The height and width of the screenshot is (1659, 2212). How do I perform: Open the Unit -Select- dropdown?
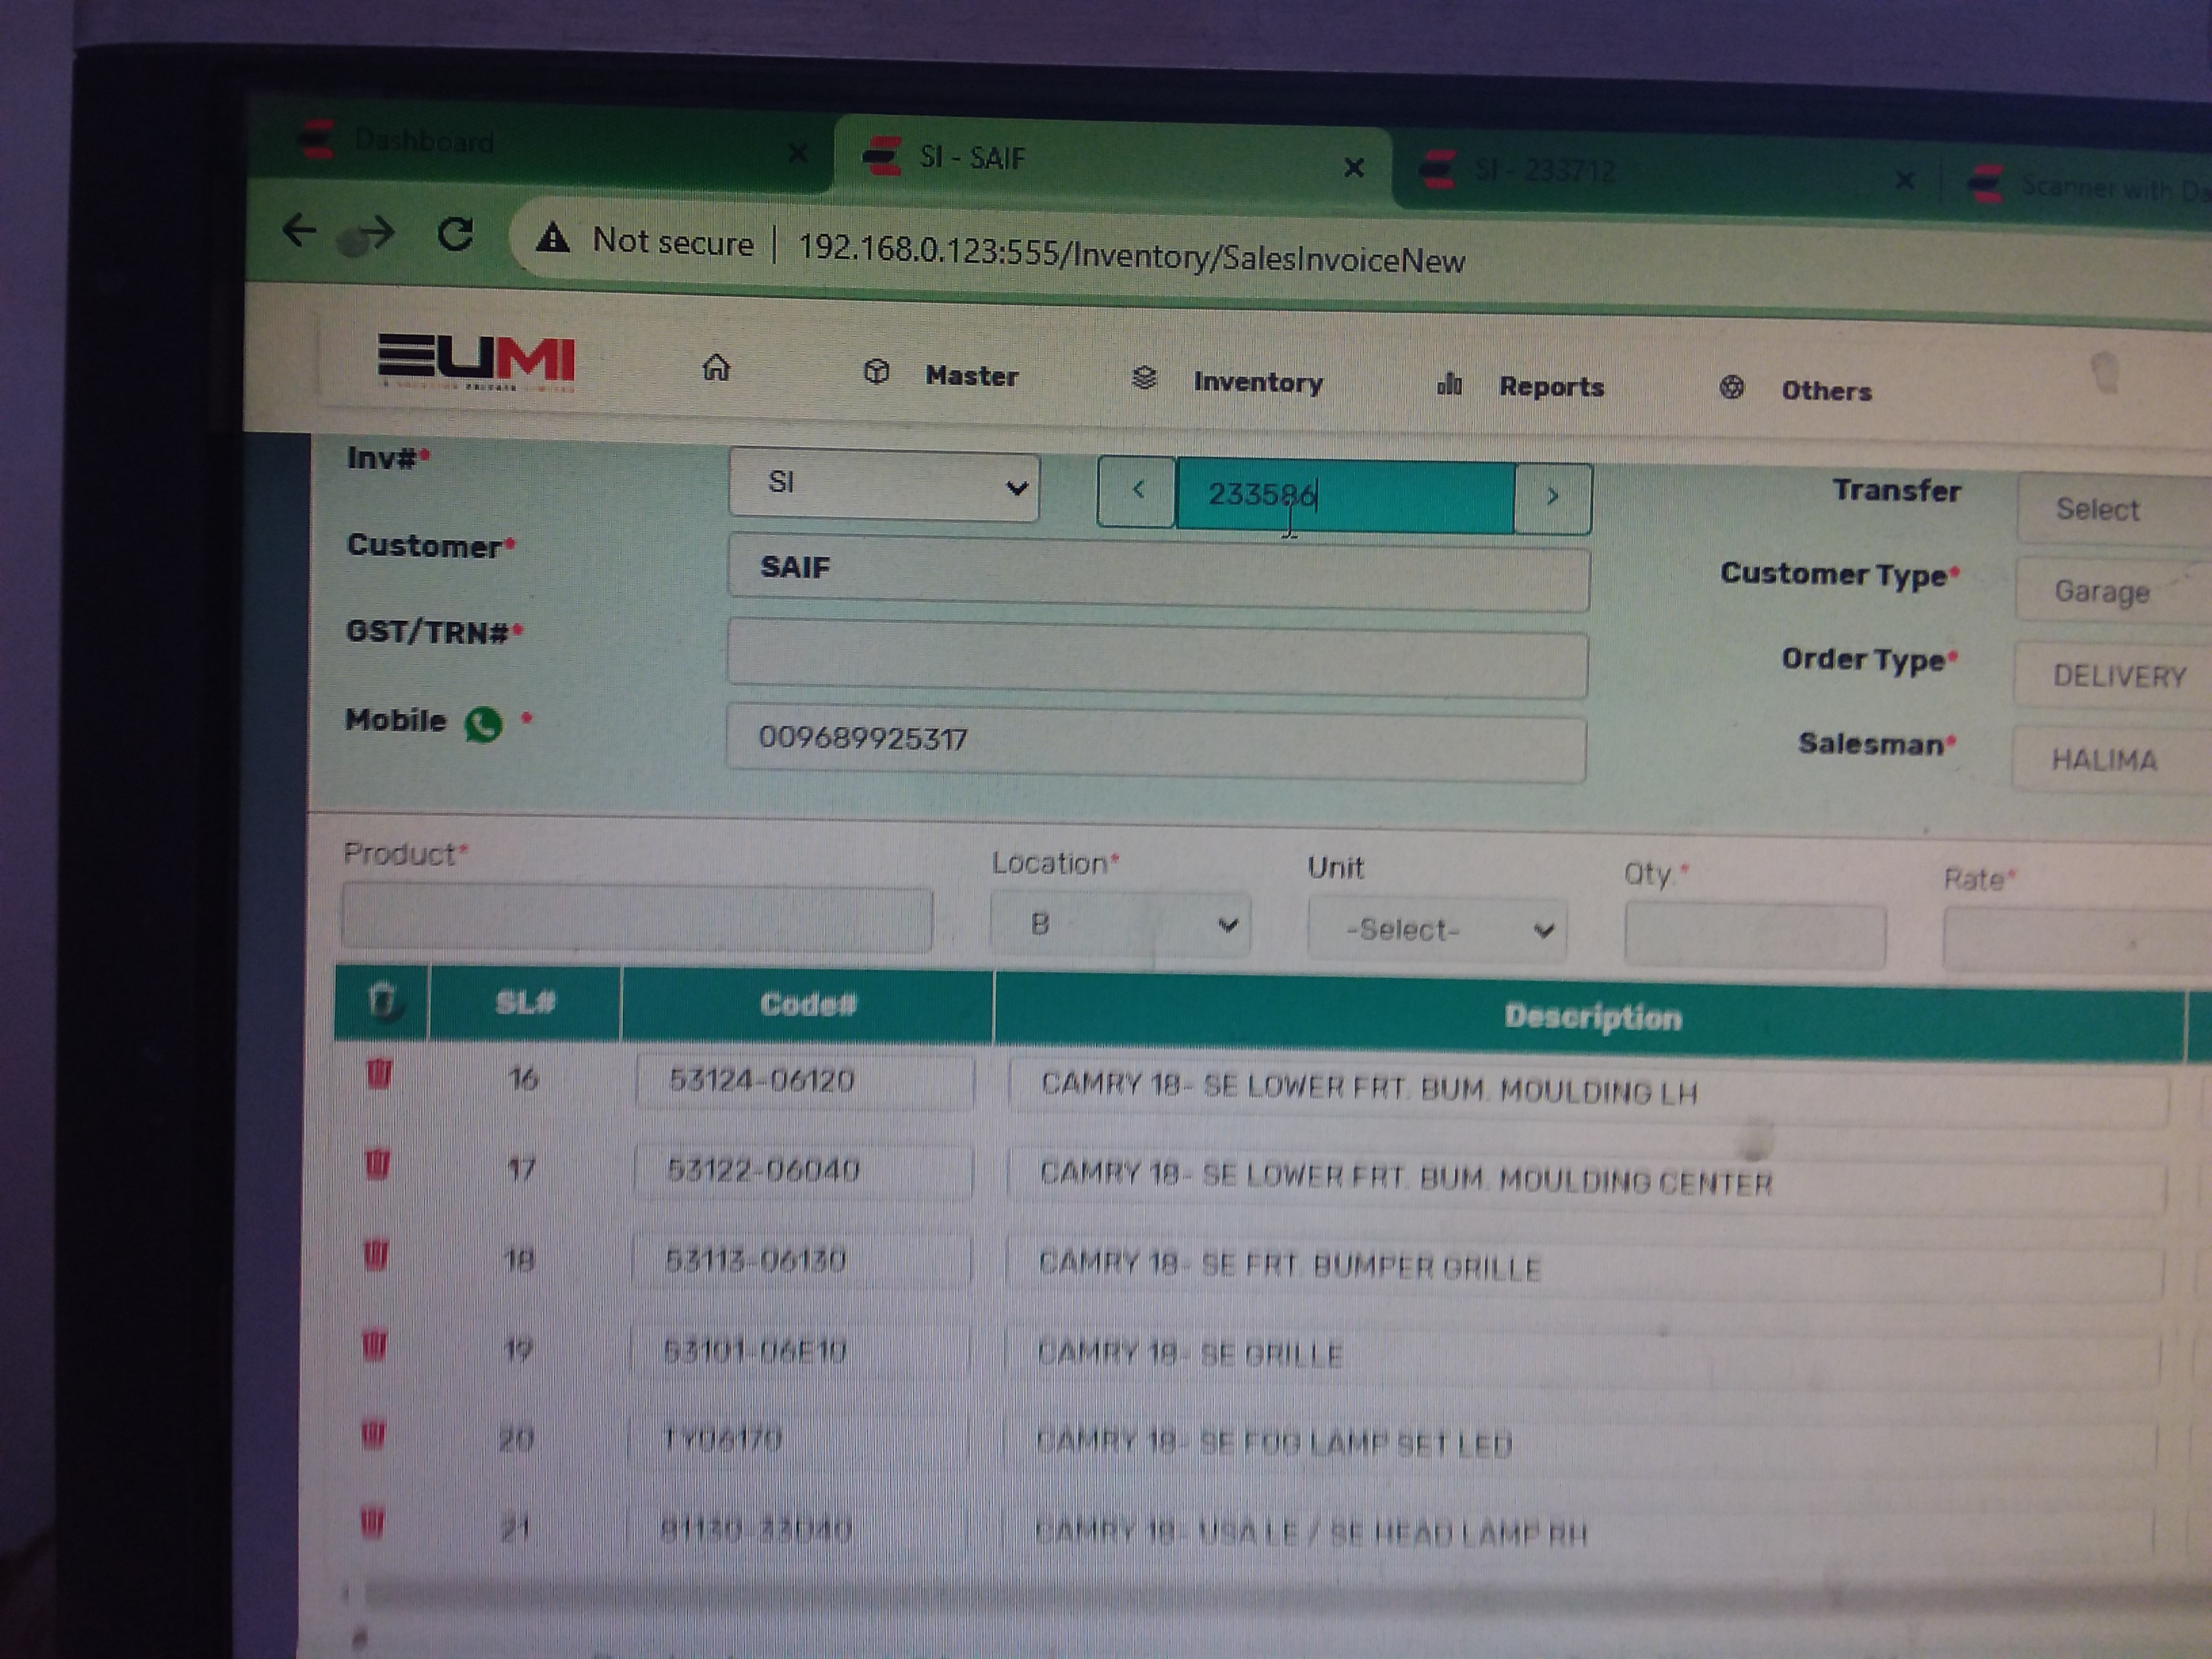tap(1437, 930)
